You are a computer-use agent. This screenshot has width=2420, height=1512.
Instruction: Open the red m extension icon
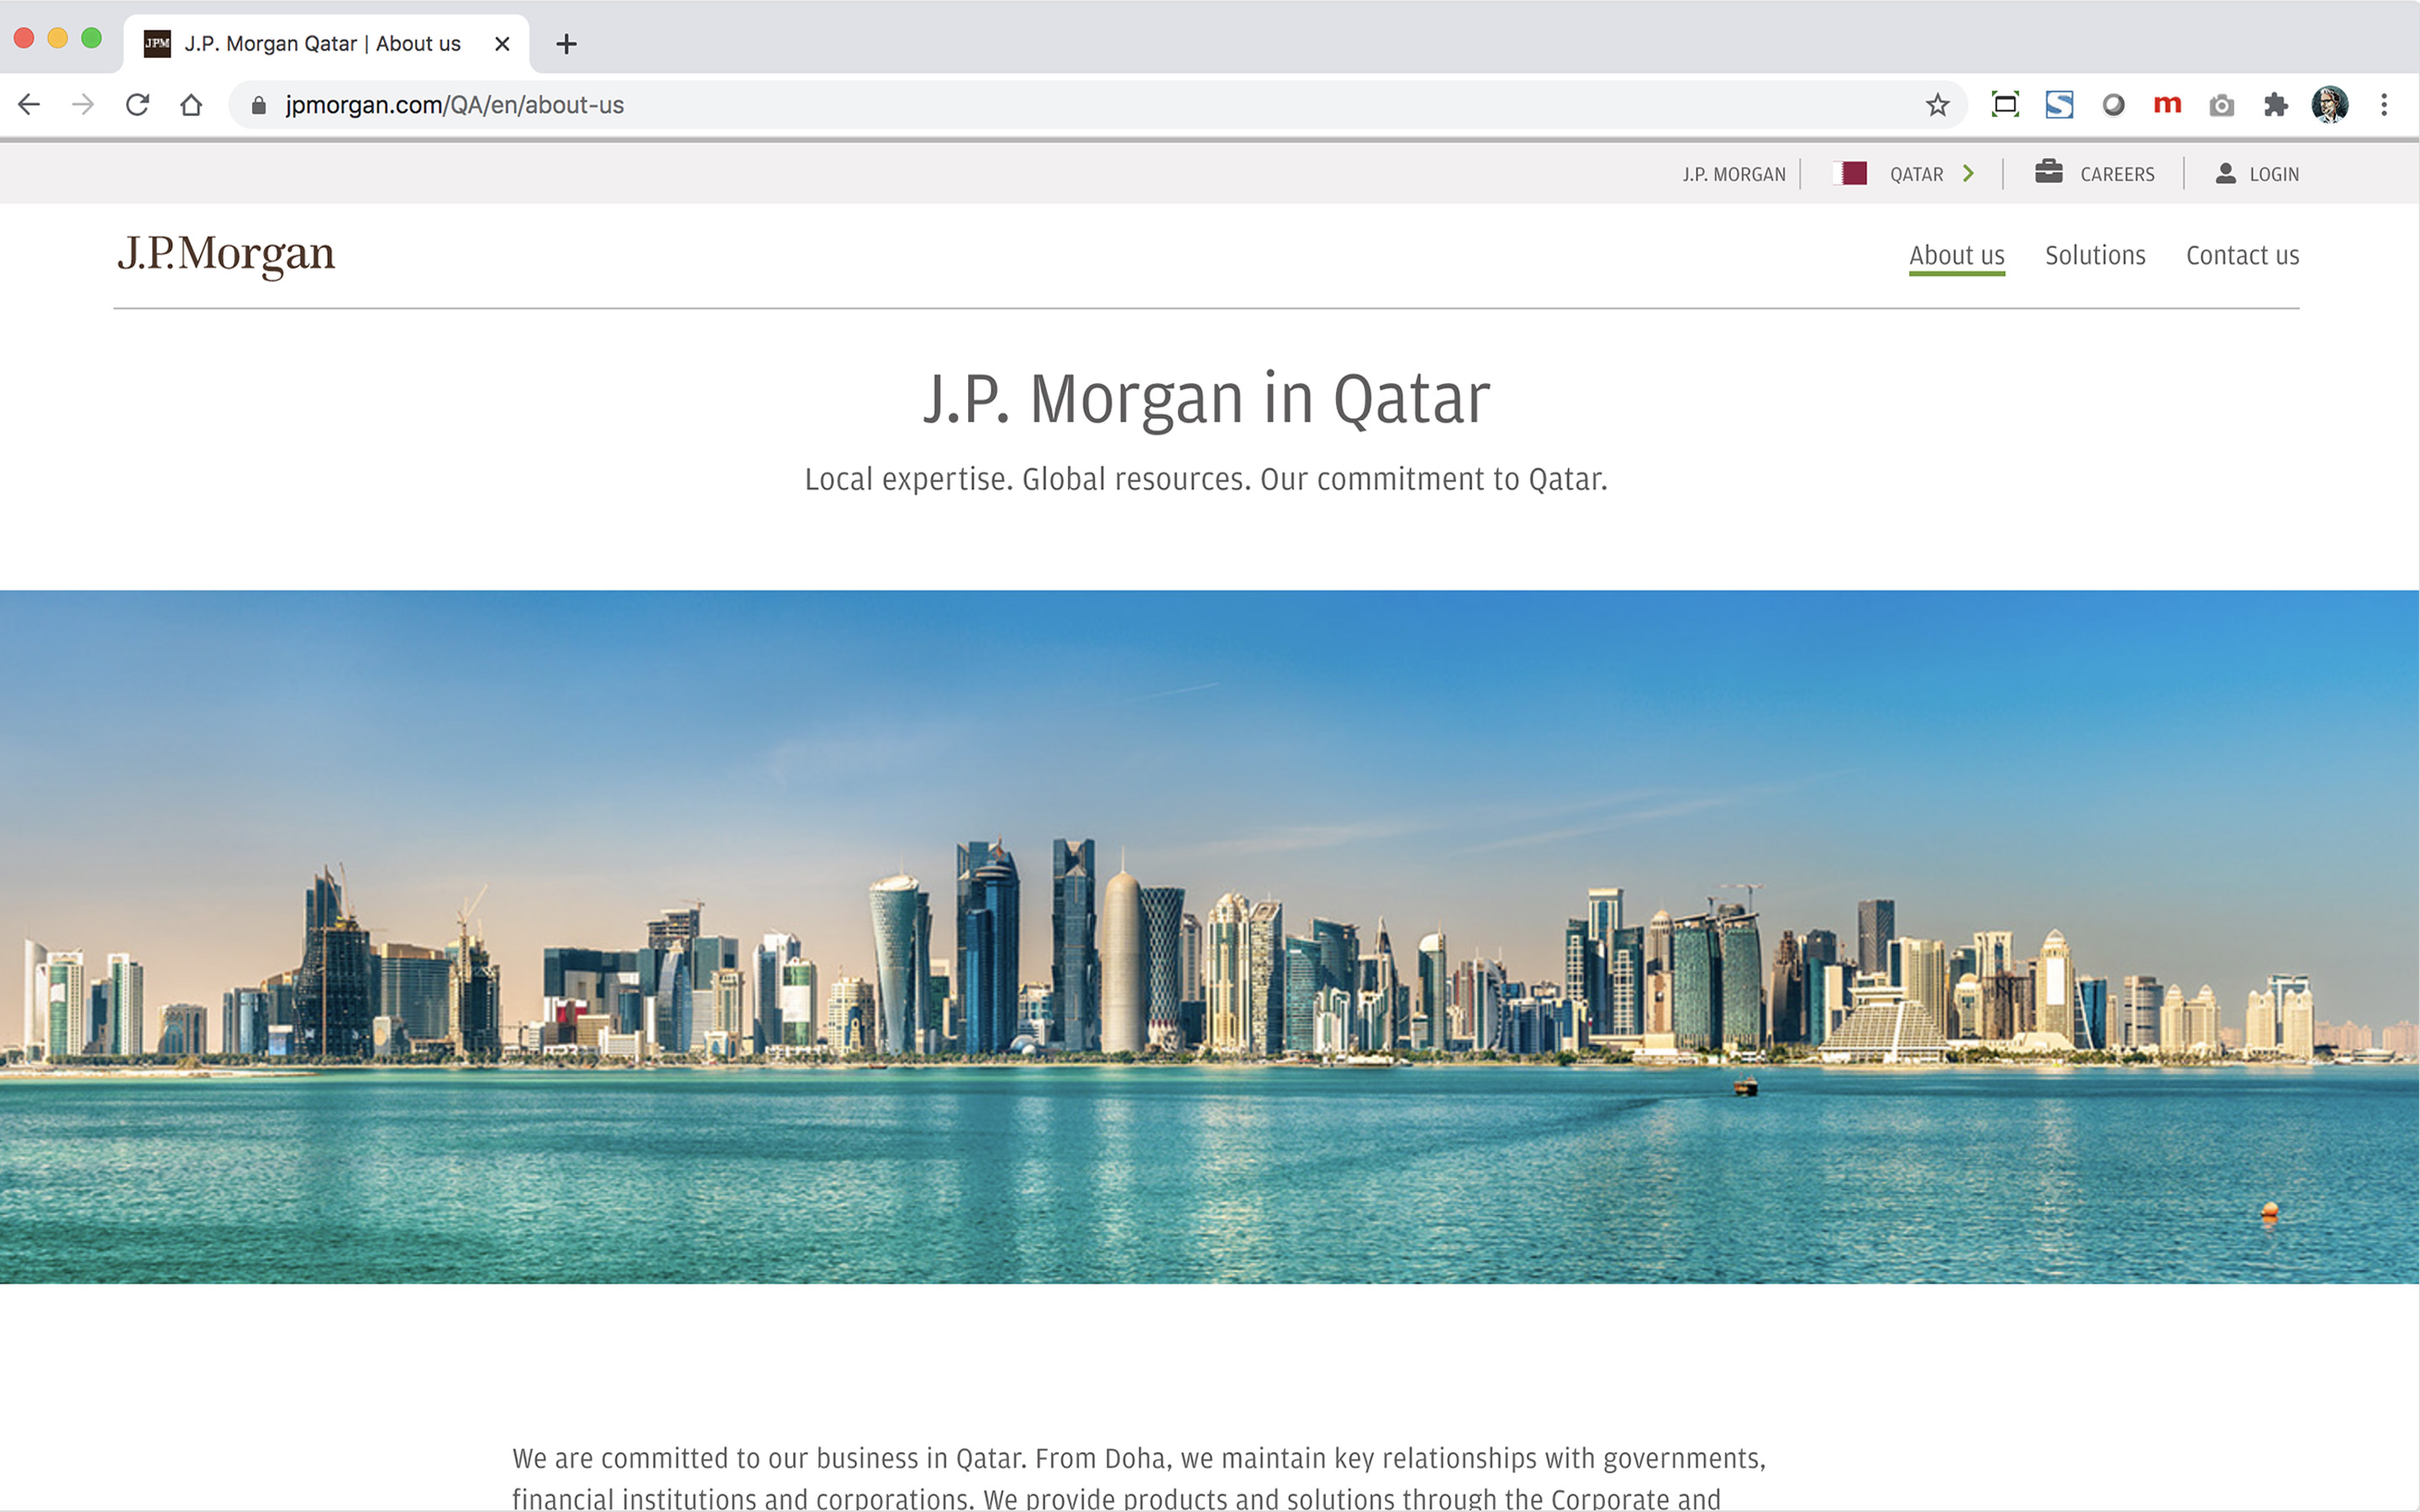pos(2167,104)
